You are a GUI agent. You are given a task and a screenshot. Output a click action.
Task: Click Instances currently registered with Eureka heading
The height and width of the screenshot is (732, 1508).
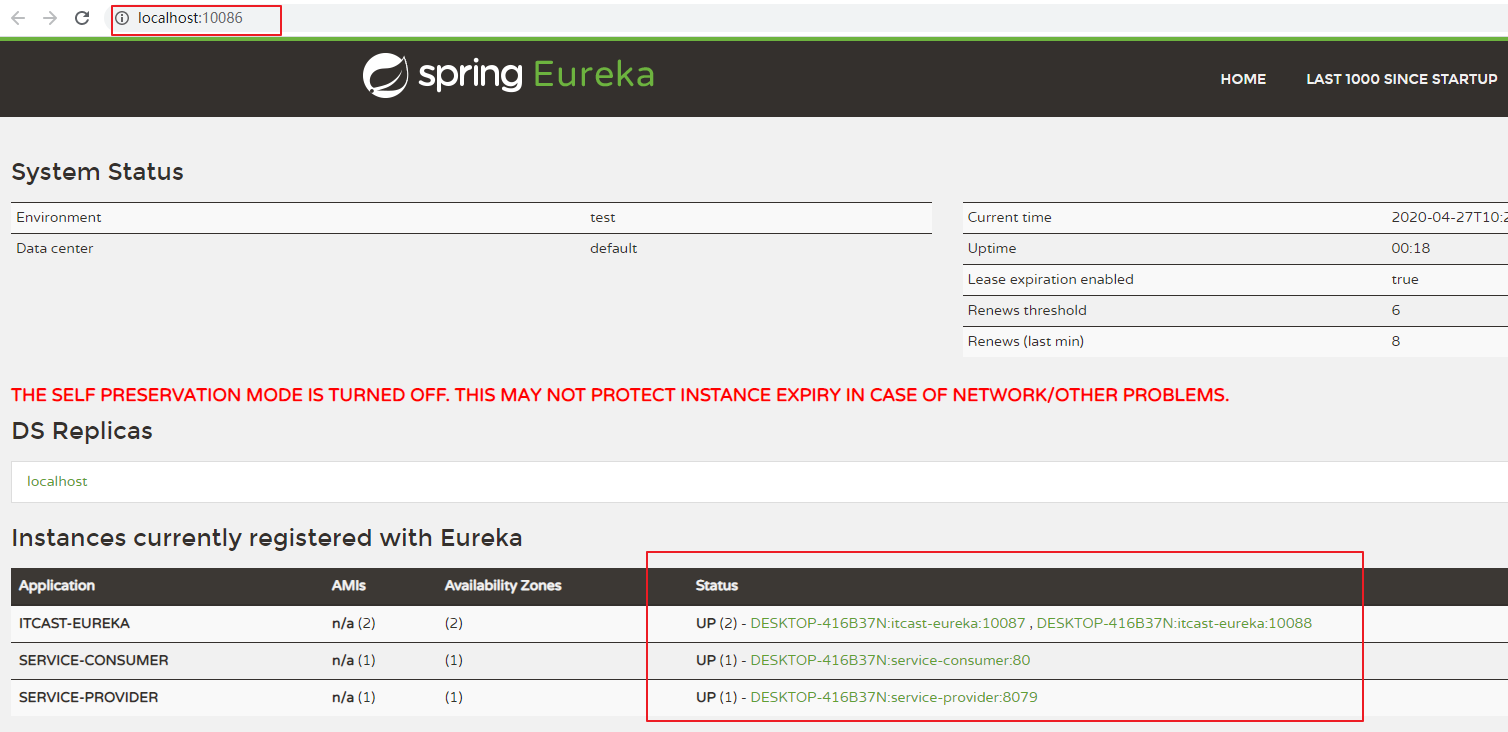tap(267, 538)
